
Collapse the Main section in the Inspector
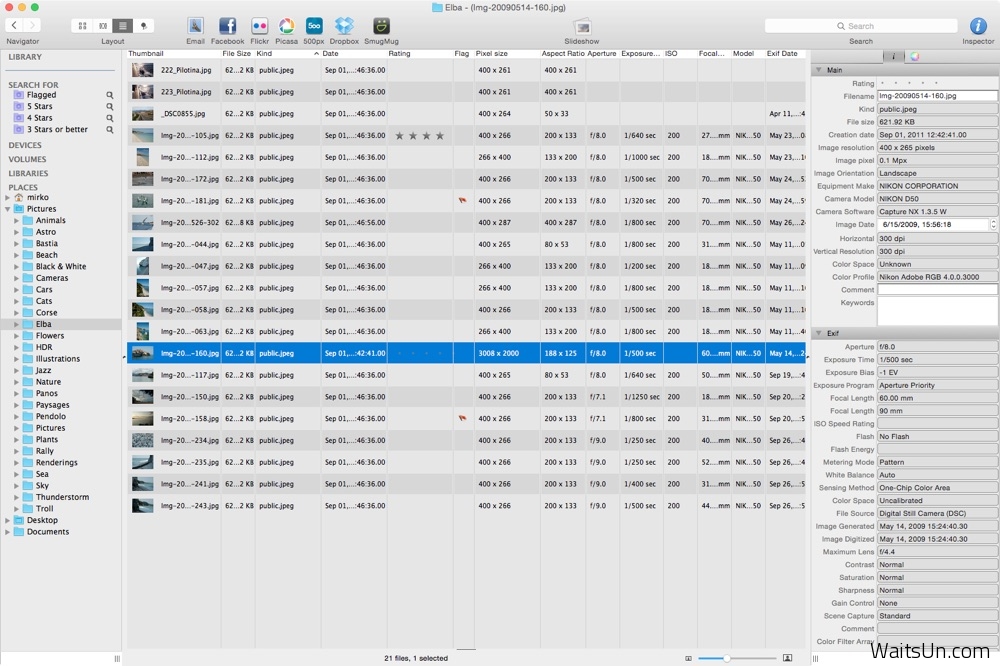820,71
